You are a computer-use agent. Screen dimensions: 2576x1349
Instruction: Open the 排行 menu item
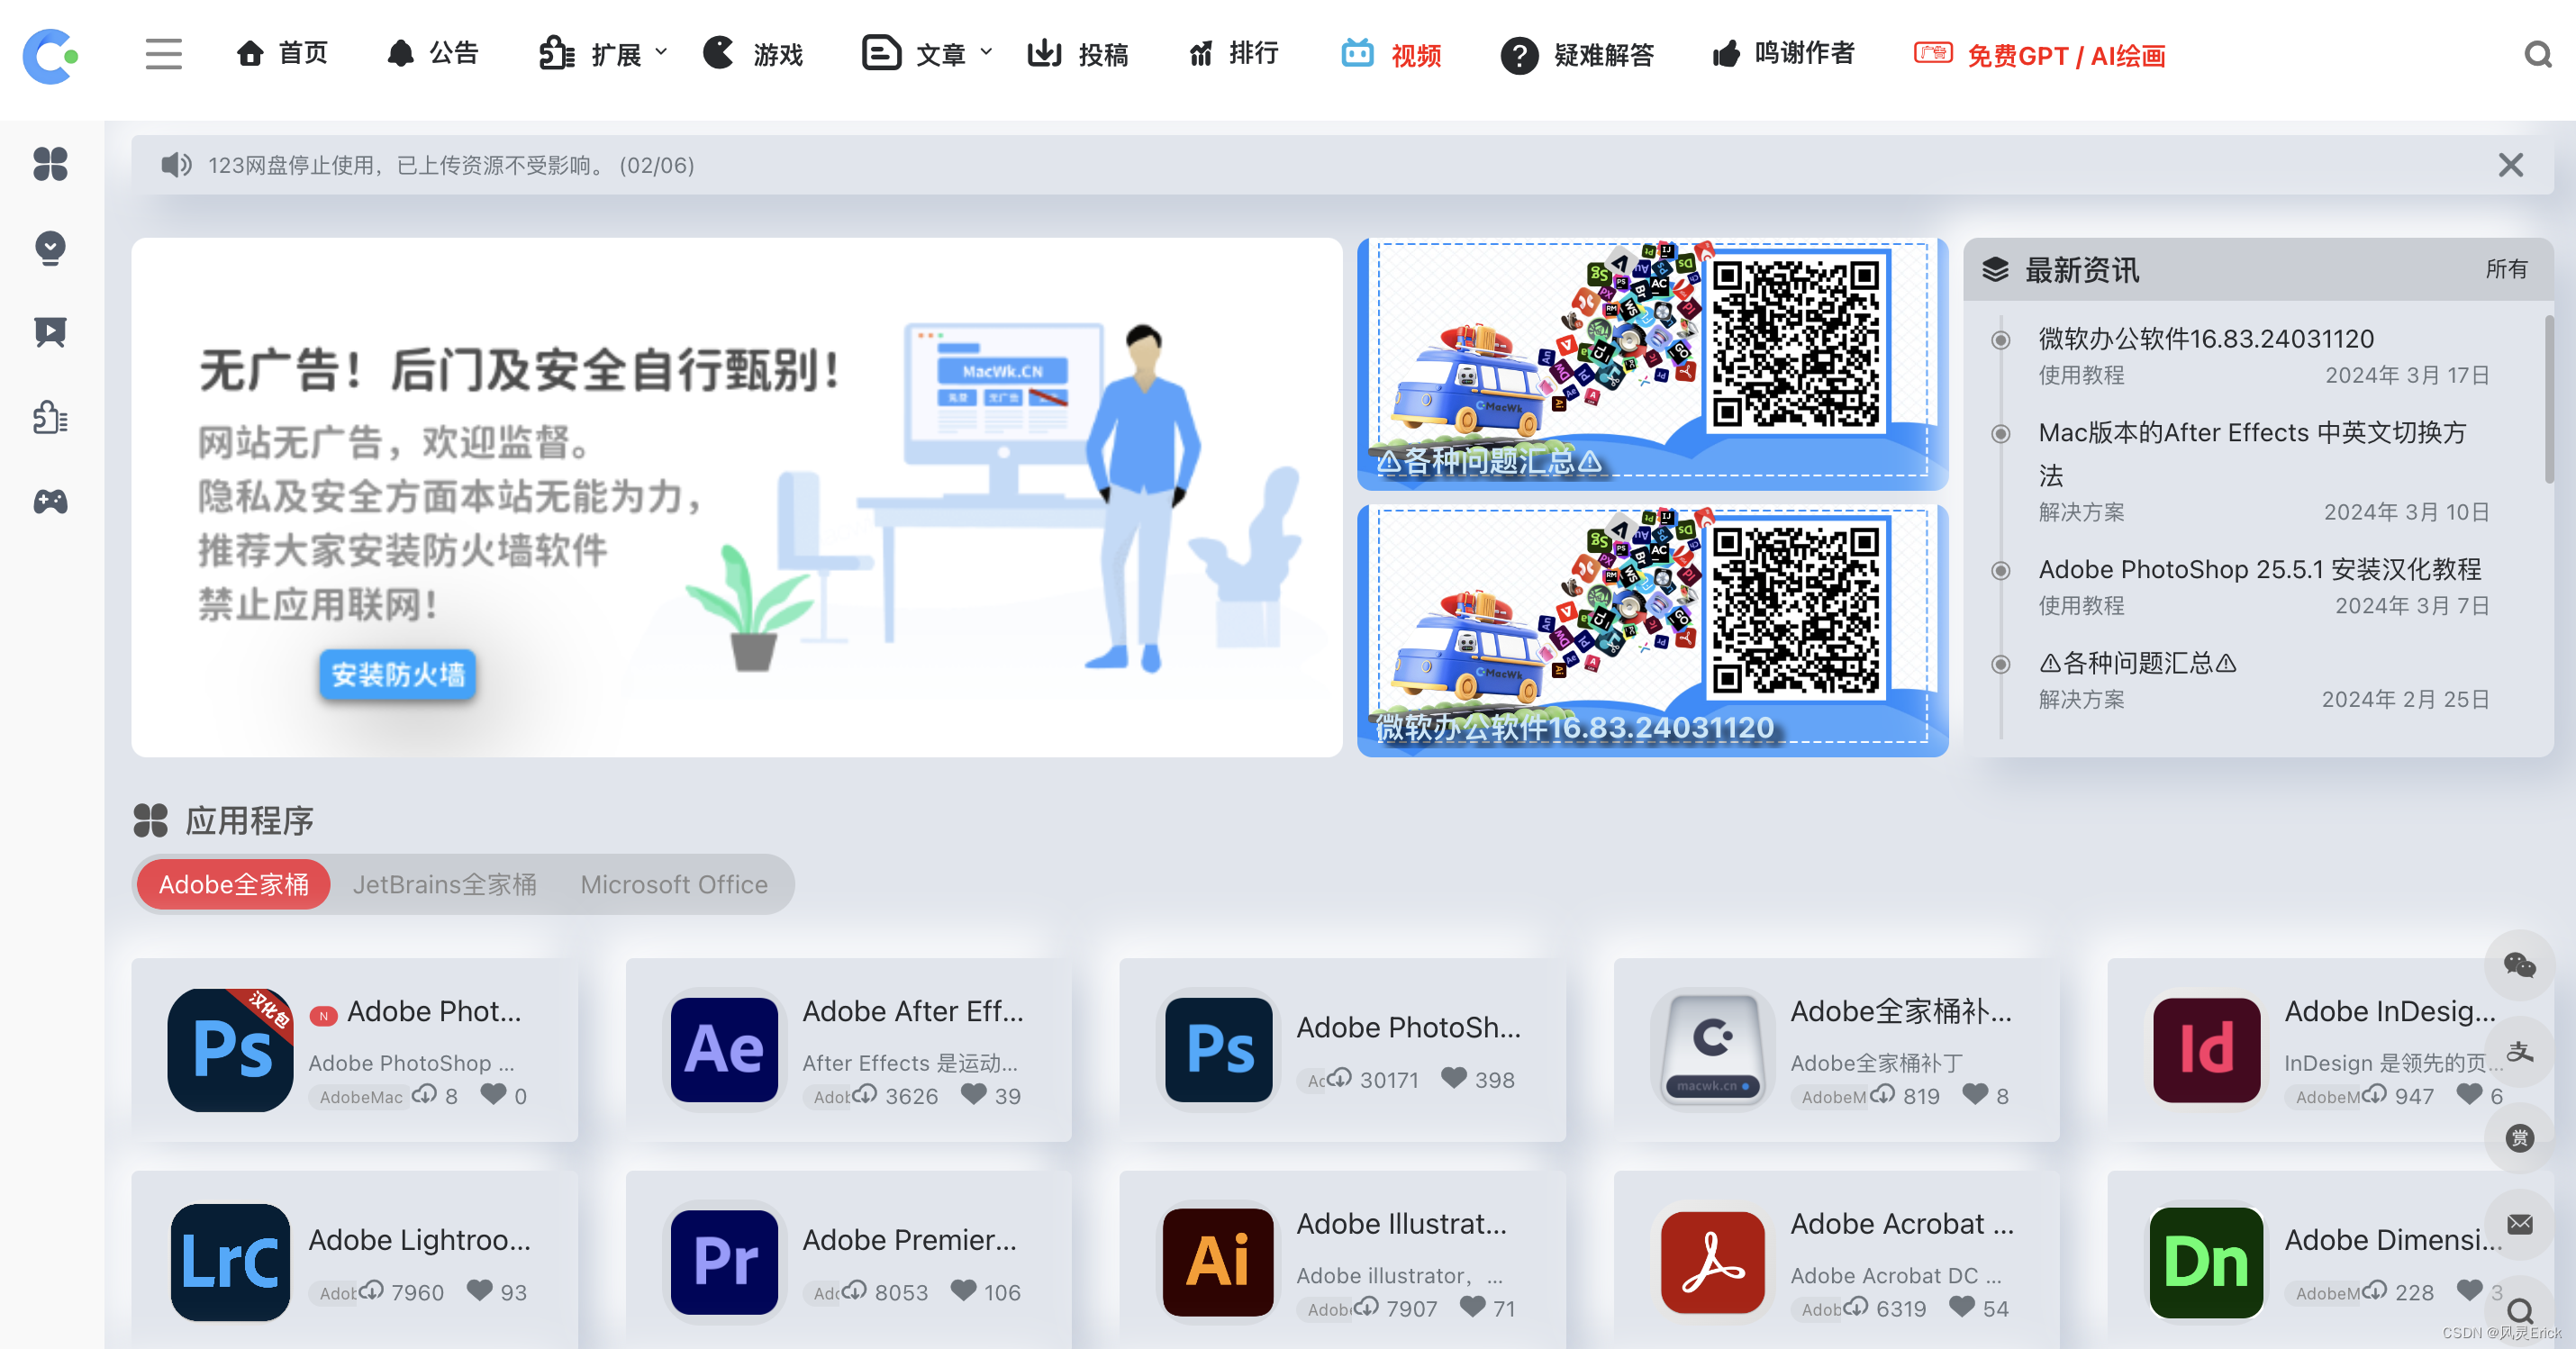(1233, 54)
